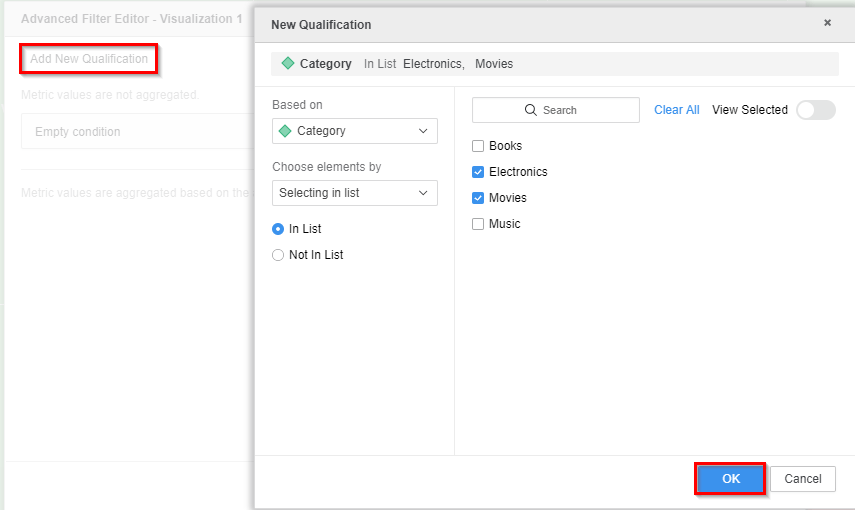The width and height of the screenshot is (855, 510).
Task: Check the Music checkbox
Action: [x=478, y=224]
